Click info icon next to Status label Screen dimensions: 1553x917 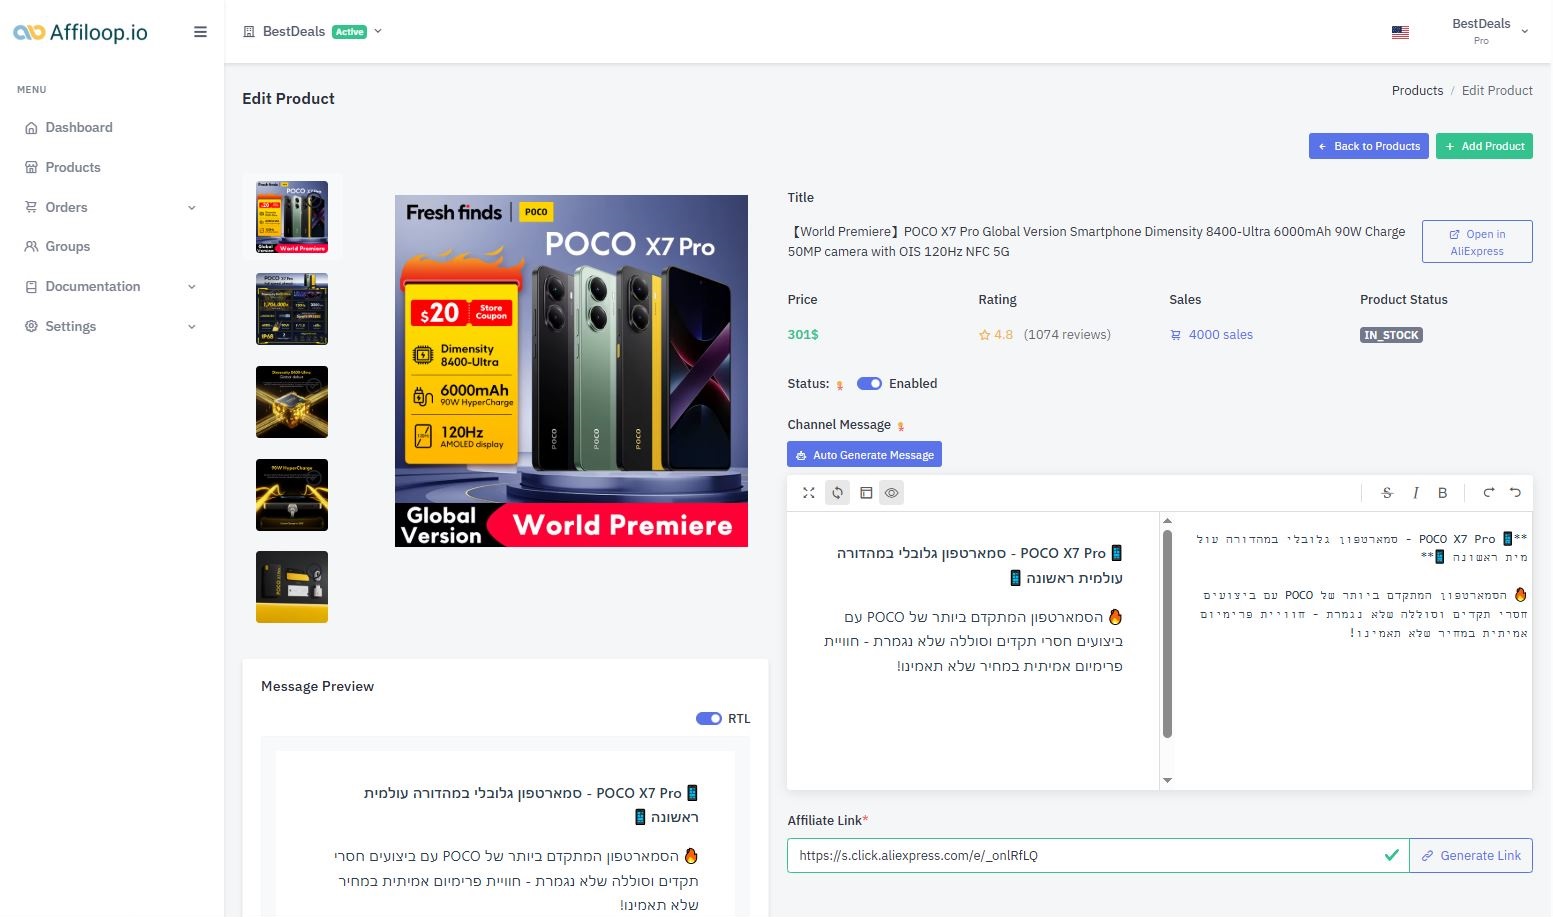pos(840,385)
